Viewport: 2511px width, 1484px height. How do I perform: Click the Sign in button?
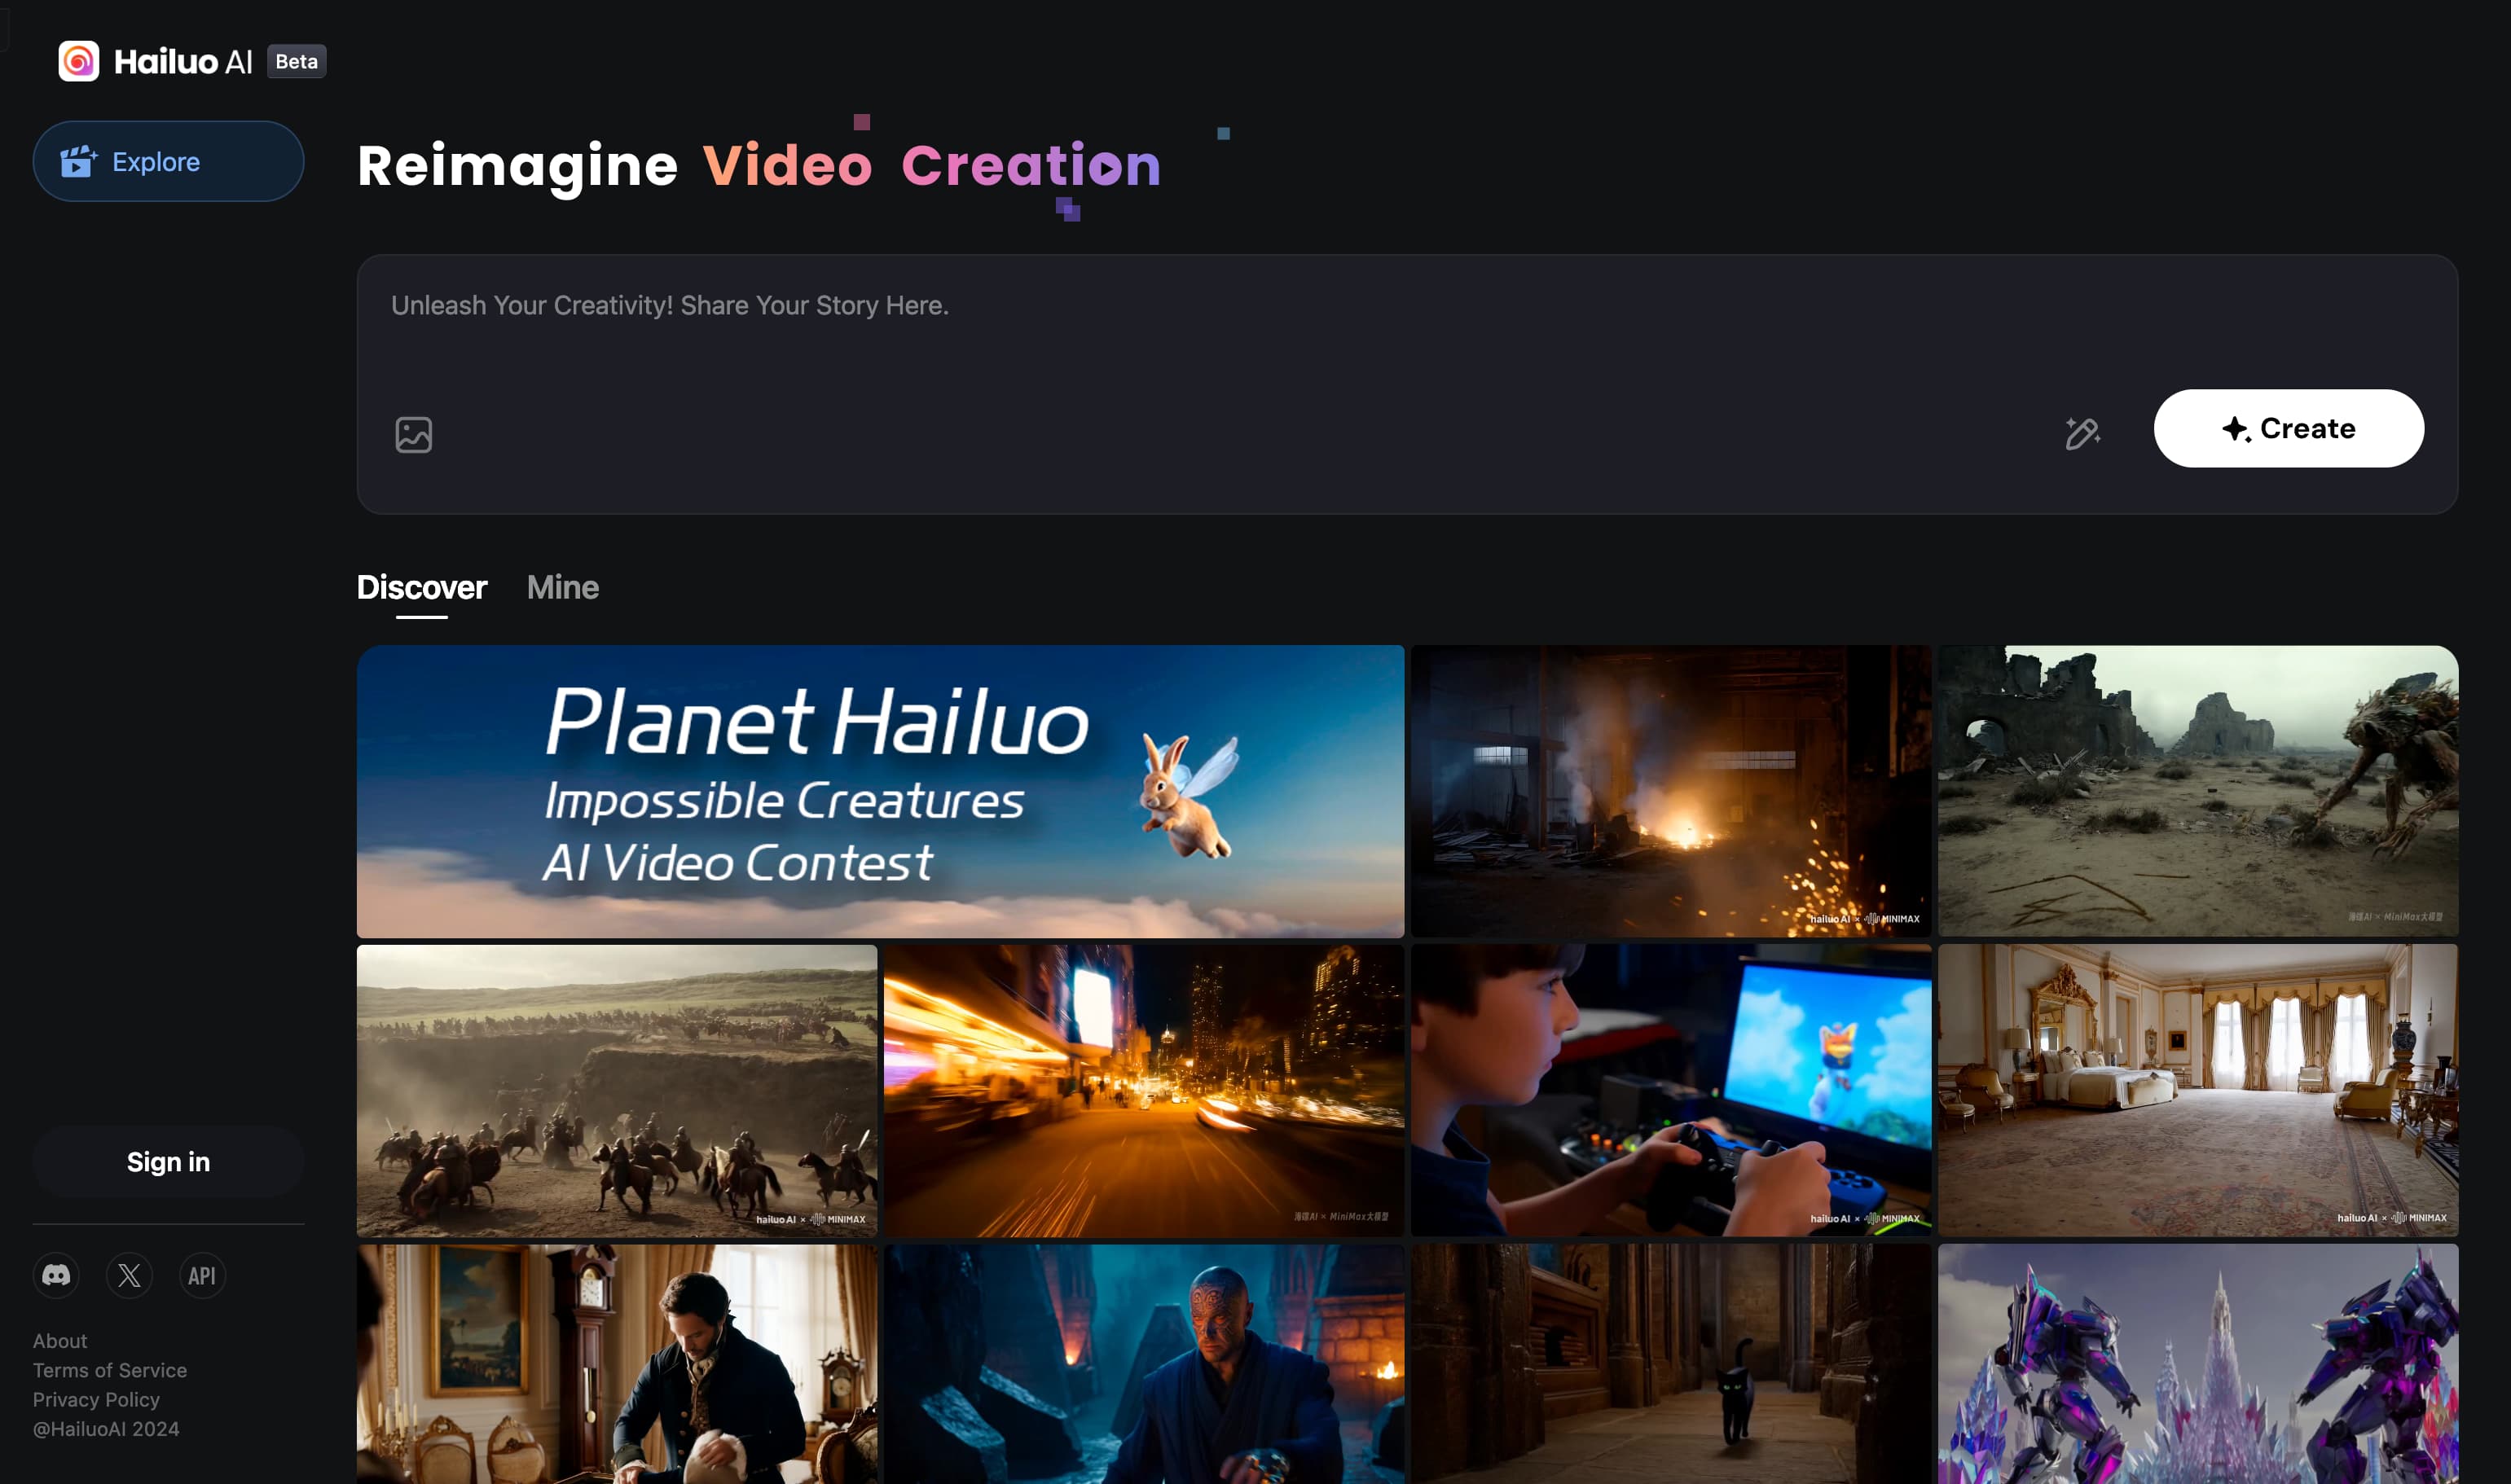coord(168,1162)
